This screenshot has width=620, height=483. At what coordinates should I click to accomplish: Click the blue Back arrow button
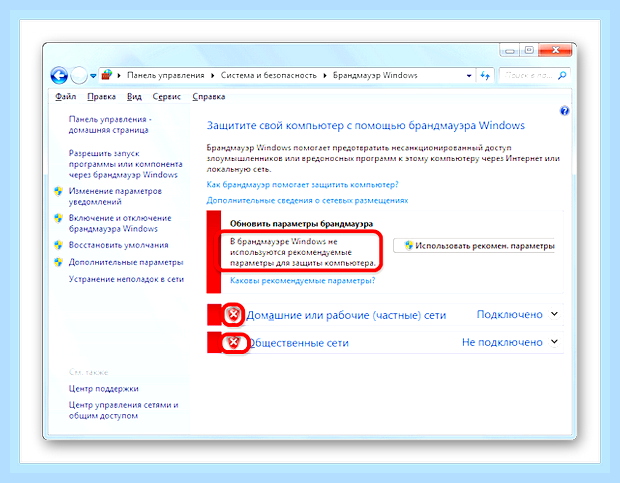[59, 75]
